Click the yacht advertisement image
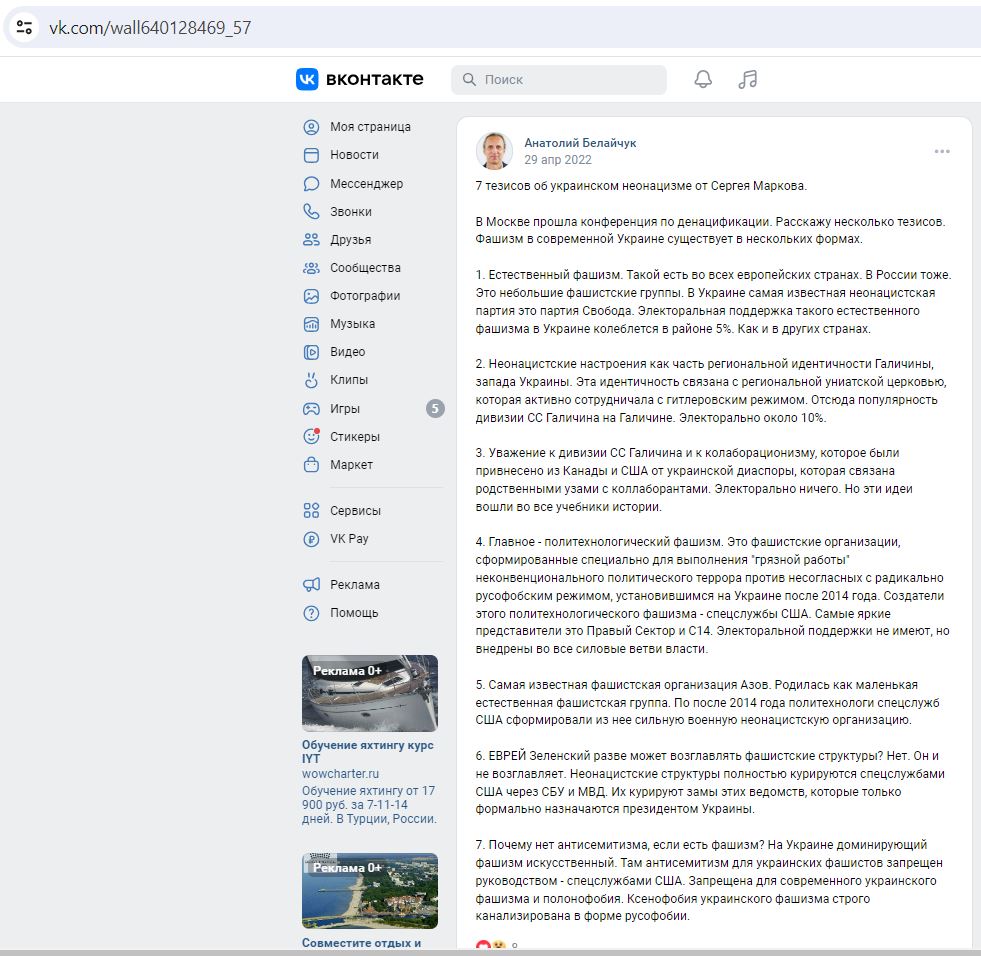 370,693
